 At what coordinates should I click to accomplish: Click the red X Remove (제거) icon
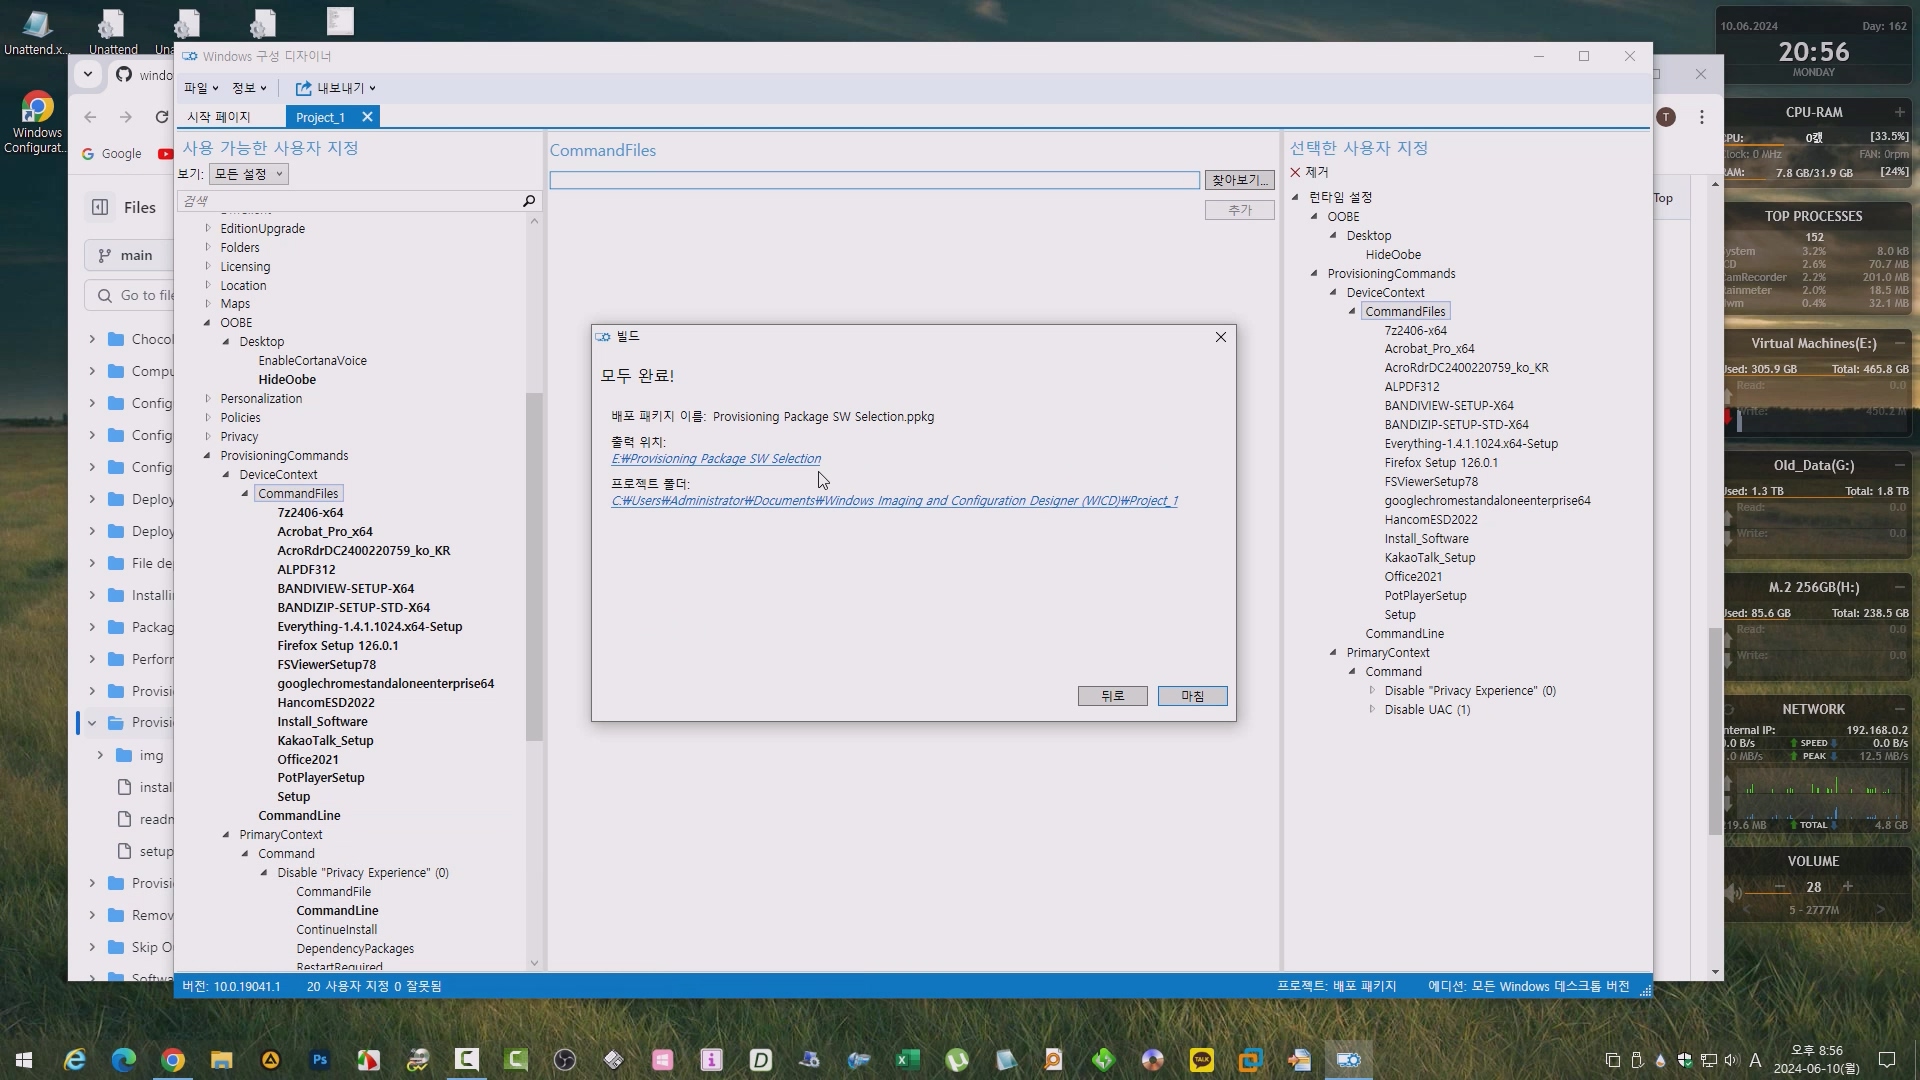pyautogui.click(x=1296, y=172)
